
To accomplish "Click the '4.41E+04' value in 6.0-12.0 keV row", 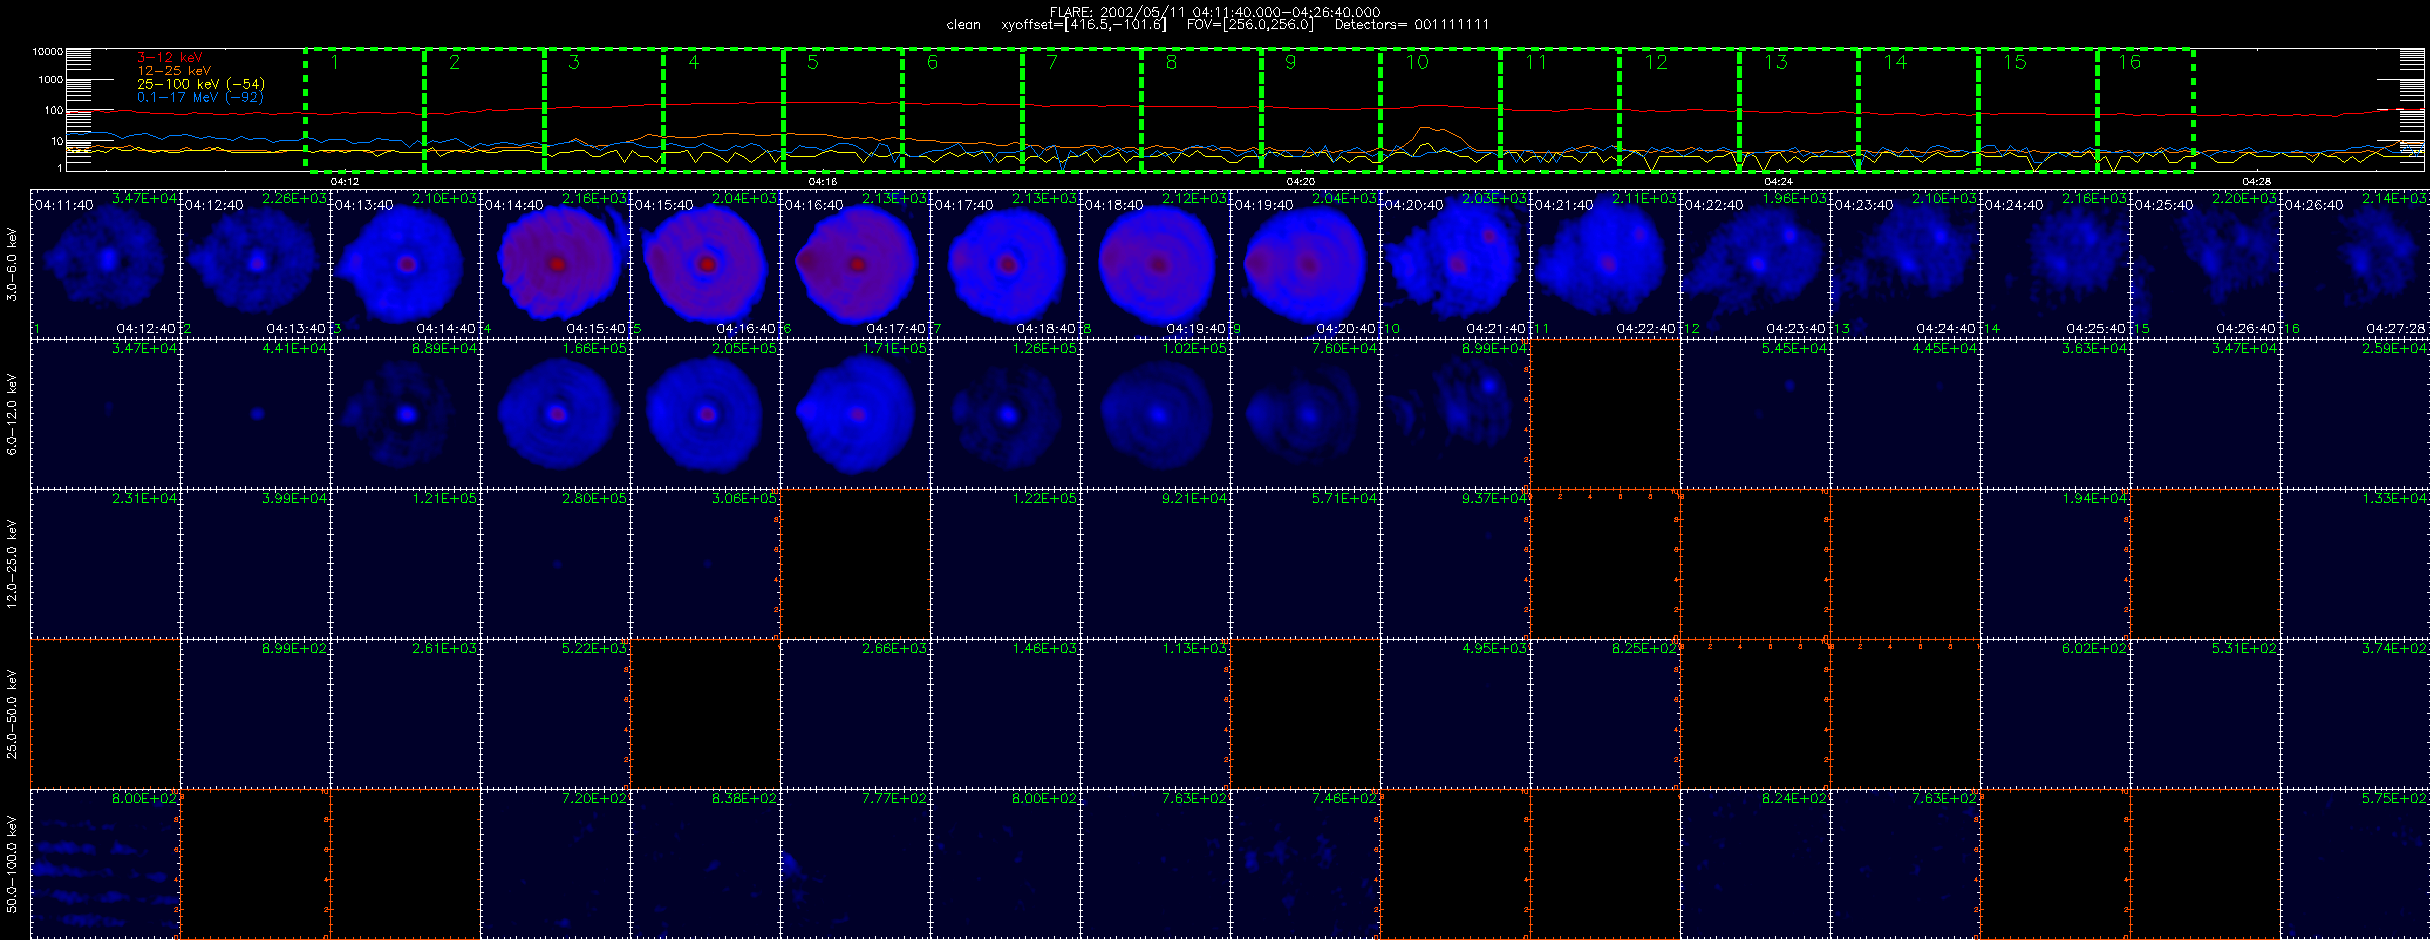I will click(294, 348).
